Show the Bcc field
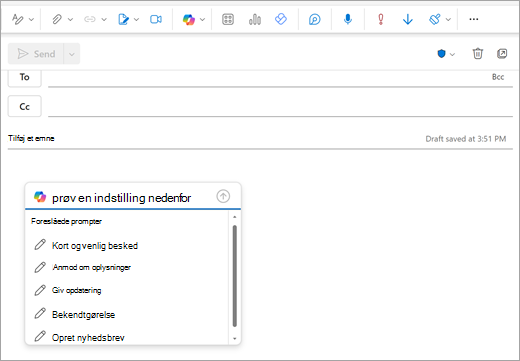Screen dimensions: 520x361 point(498,77)
